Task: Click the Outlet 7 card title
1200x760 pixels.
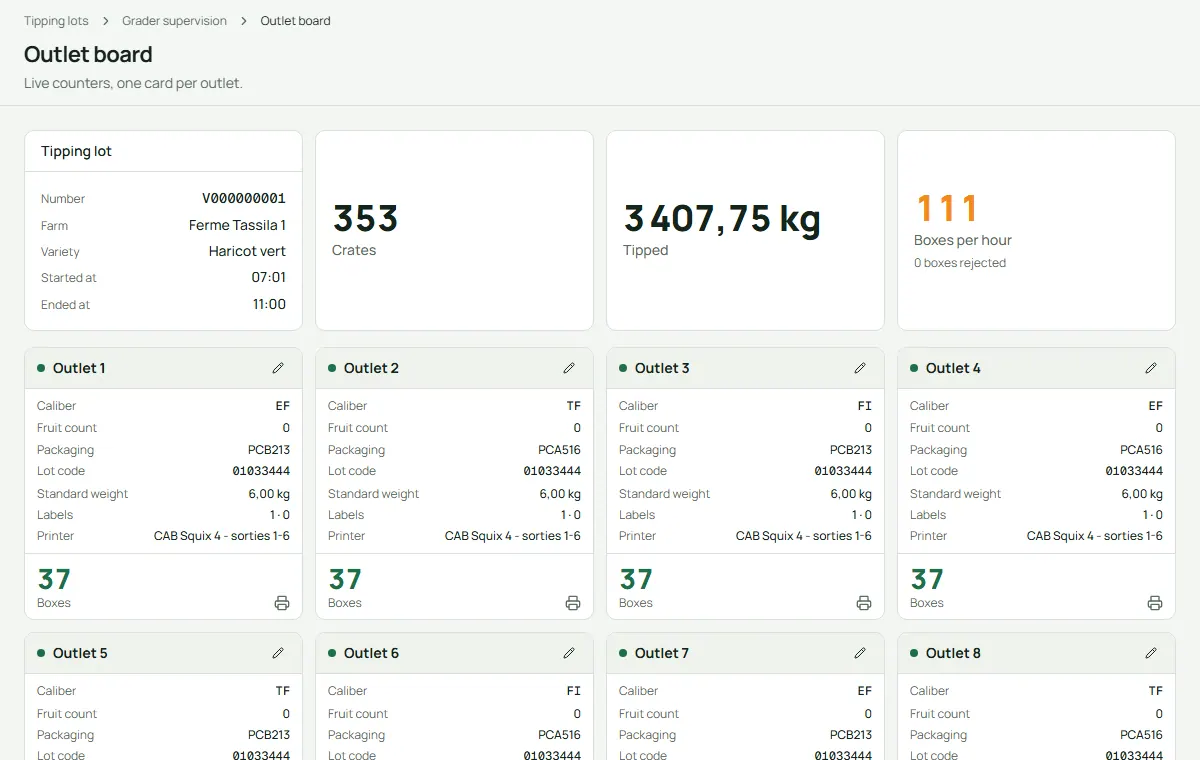Action: 662,653
